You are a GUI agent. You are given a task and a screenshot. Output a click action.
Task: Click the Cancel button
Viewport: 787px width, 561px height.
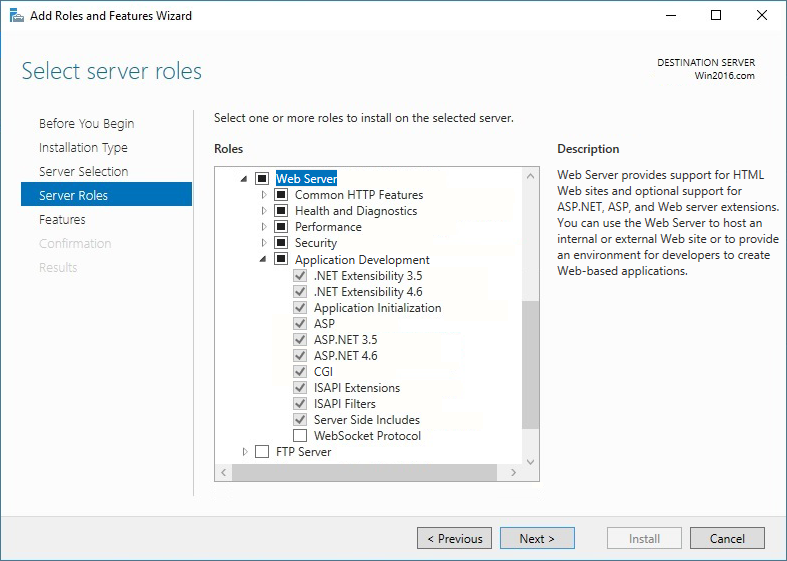click(727, 538)
